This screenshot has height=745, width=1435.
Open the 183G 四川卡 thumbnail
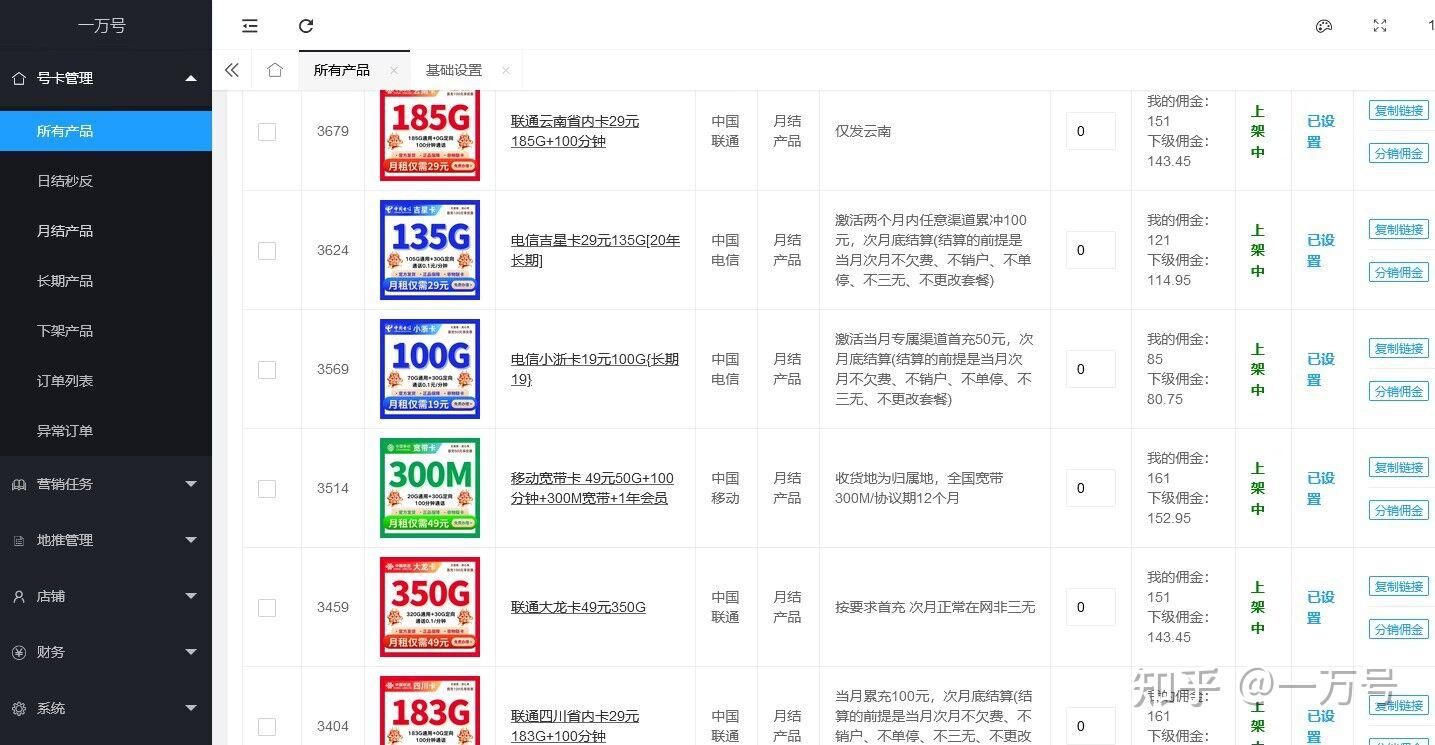[430, 710]
